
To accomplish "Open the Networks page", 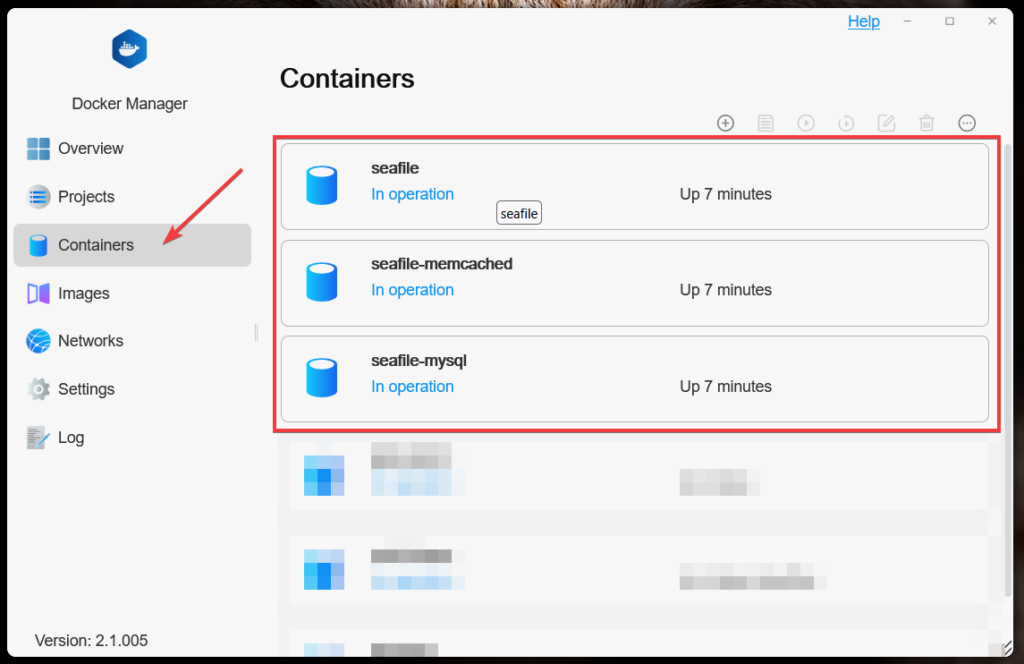I will [x=90, y=341].
